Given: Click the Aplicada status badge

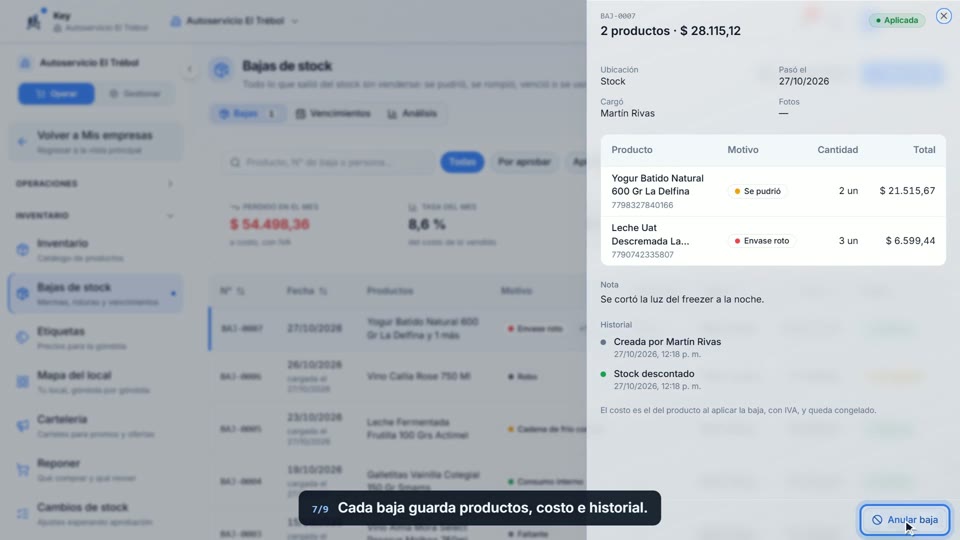Looking at the screenshot, I should coord(897,20).
